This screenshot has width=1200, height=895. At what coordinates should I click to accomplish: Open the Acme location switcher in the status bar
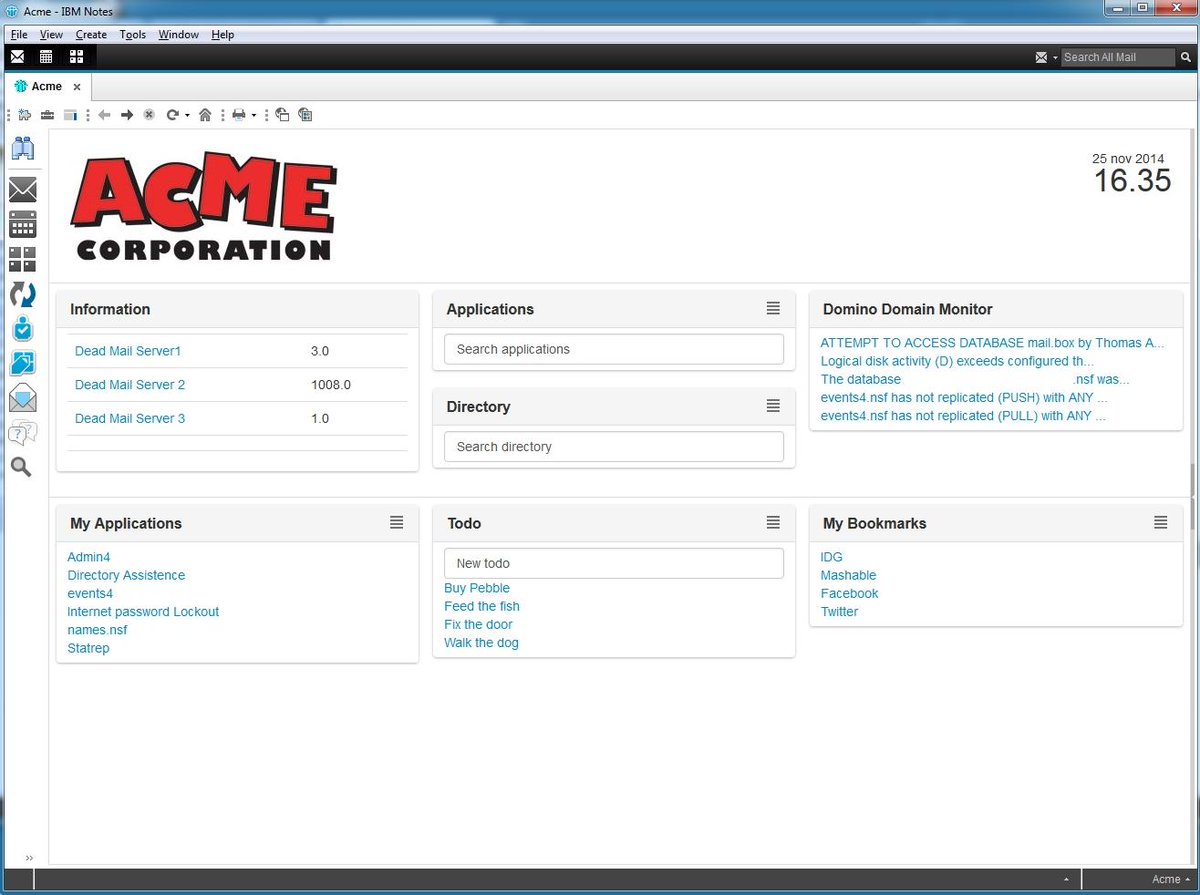[1170, 880]
